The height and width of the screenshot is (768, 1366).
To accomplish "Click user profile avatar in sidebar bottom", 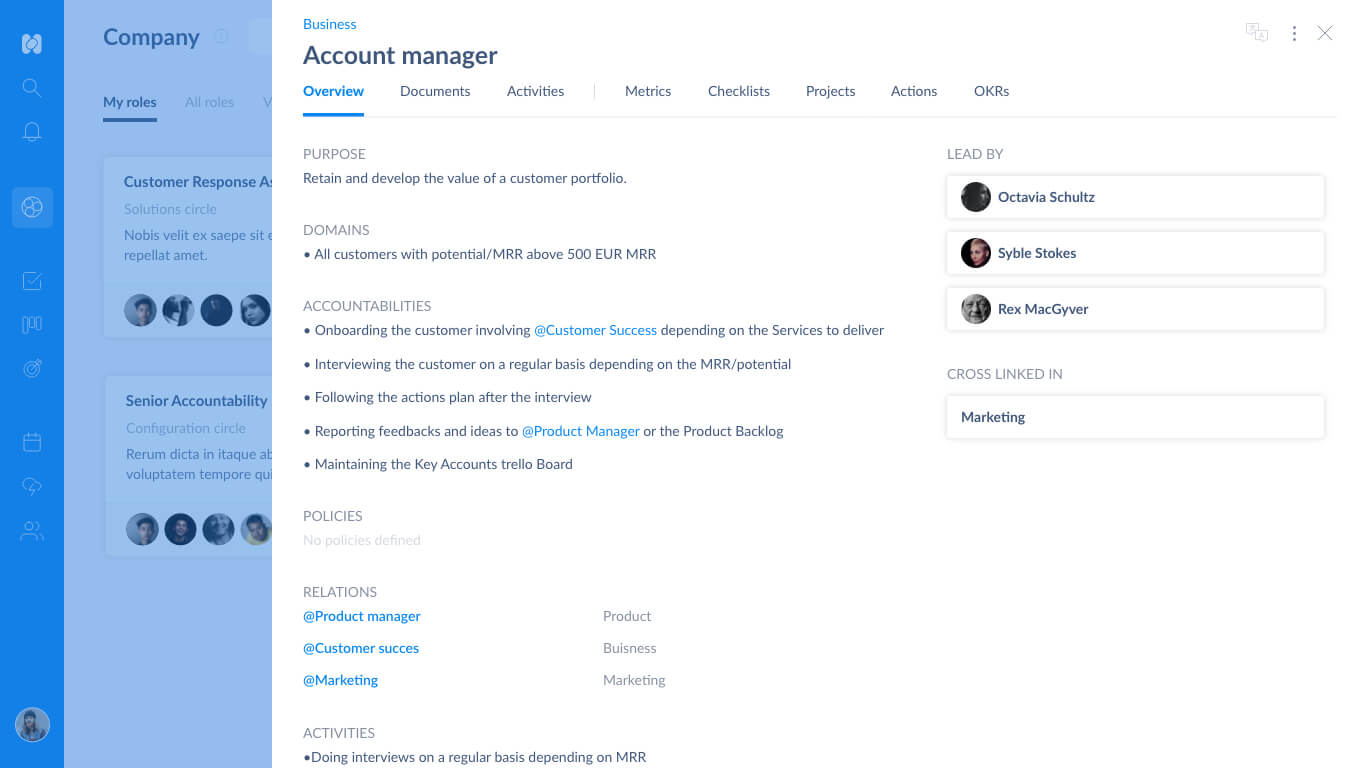I will (x=32, y=725).
